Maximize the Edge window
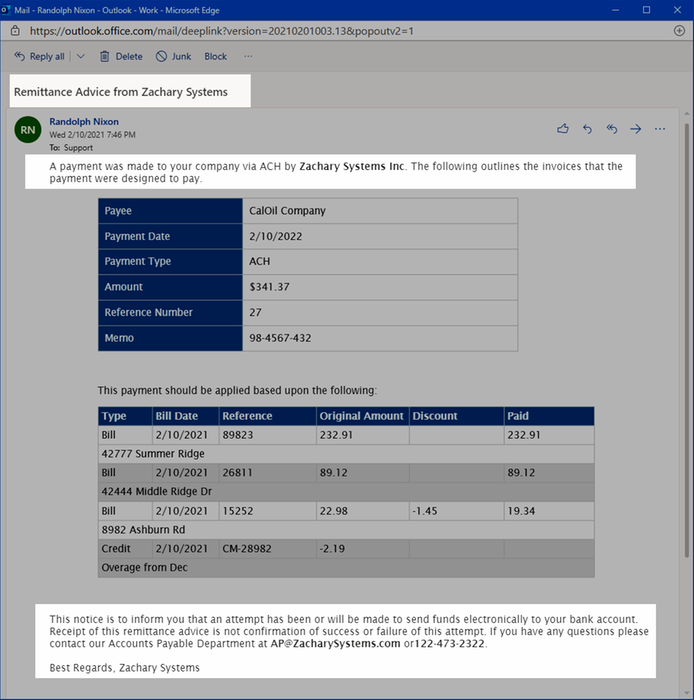The height and width of the screenshot is (700, 694). pyautogui.click(x=646, y=10)
